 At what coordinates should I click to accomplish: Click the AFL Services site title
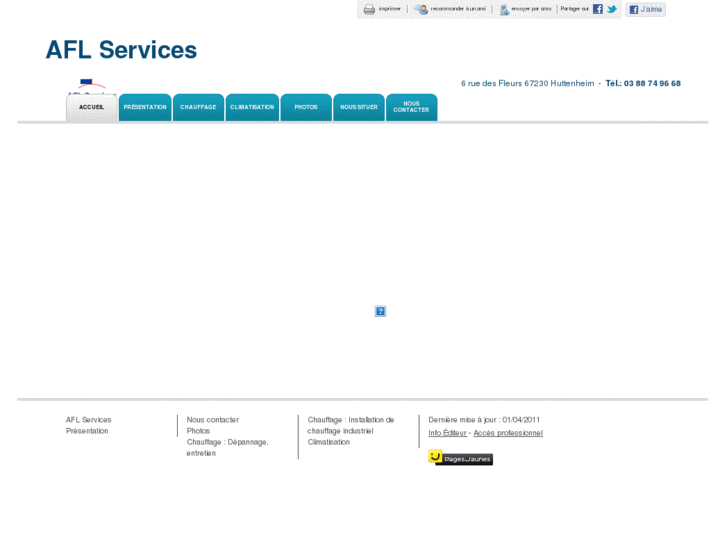point(121,50)
